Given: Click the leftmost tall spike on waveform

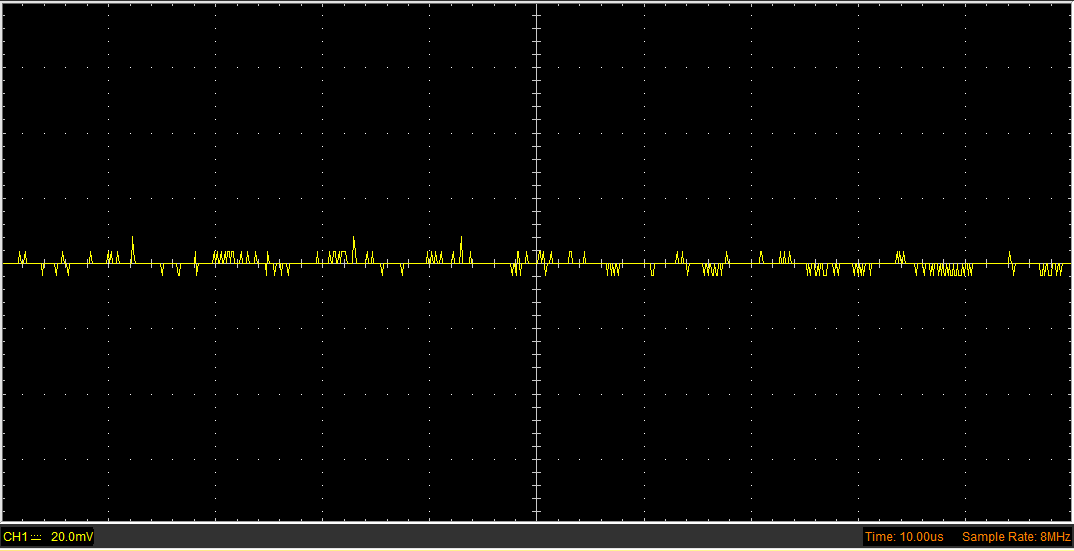Looking at the screenshot, I should click(x=133, y=240).
